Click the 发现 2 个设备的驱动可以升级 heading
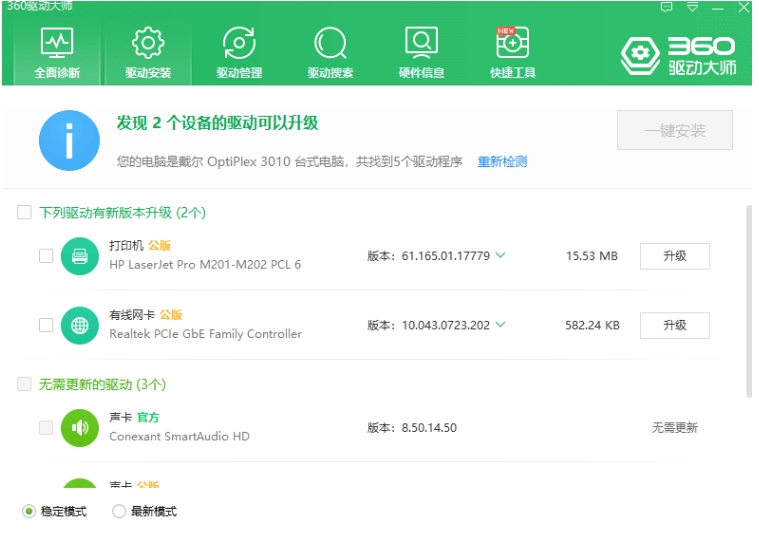Image resolution: width=759 pixels, height=546 pixels. (x=217, y=123)
